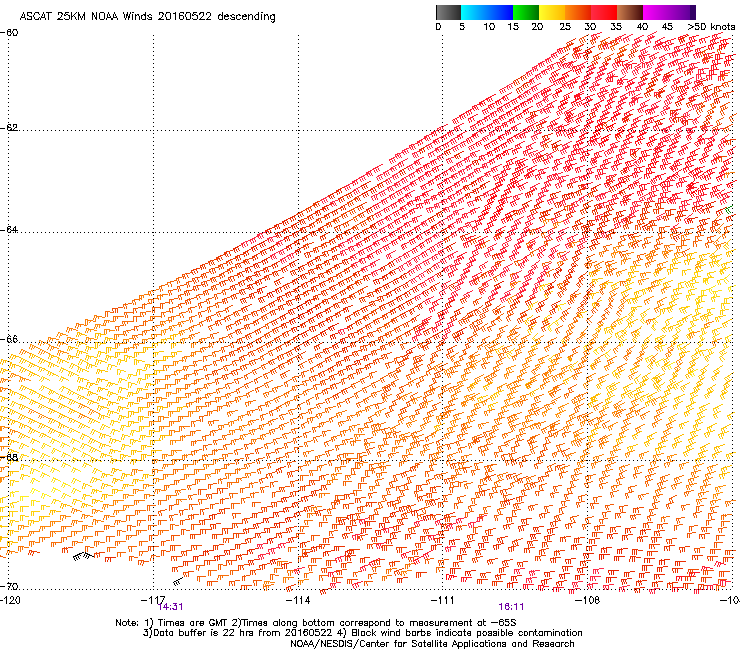
Task: Click the latitude label -60
Action: point(9,33)
